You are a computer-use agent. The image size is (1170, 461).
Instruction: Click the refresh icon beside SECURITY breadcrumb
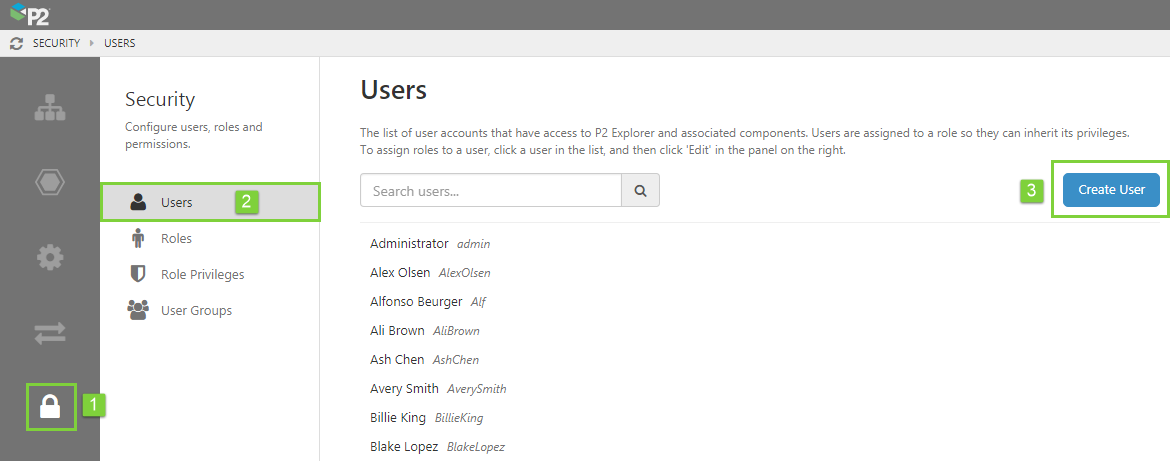(16, 44)
